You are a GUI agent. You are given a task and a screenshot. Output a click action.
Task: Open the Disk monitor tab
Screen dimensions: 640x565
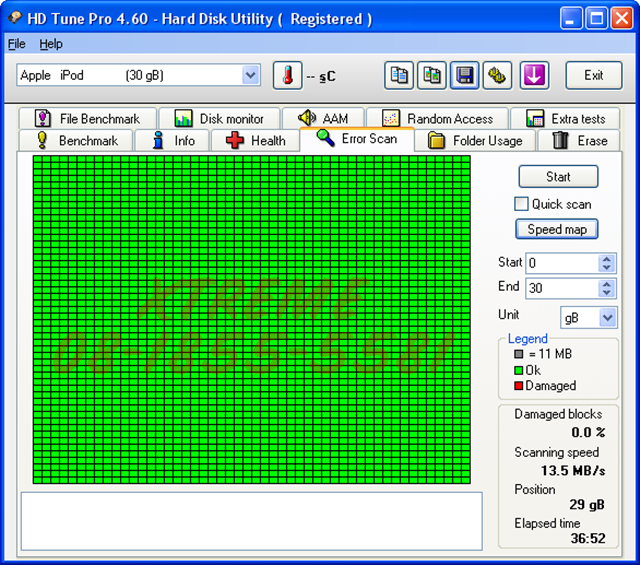pyautogui.click(x=219, y=119)
